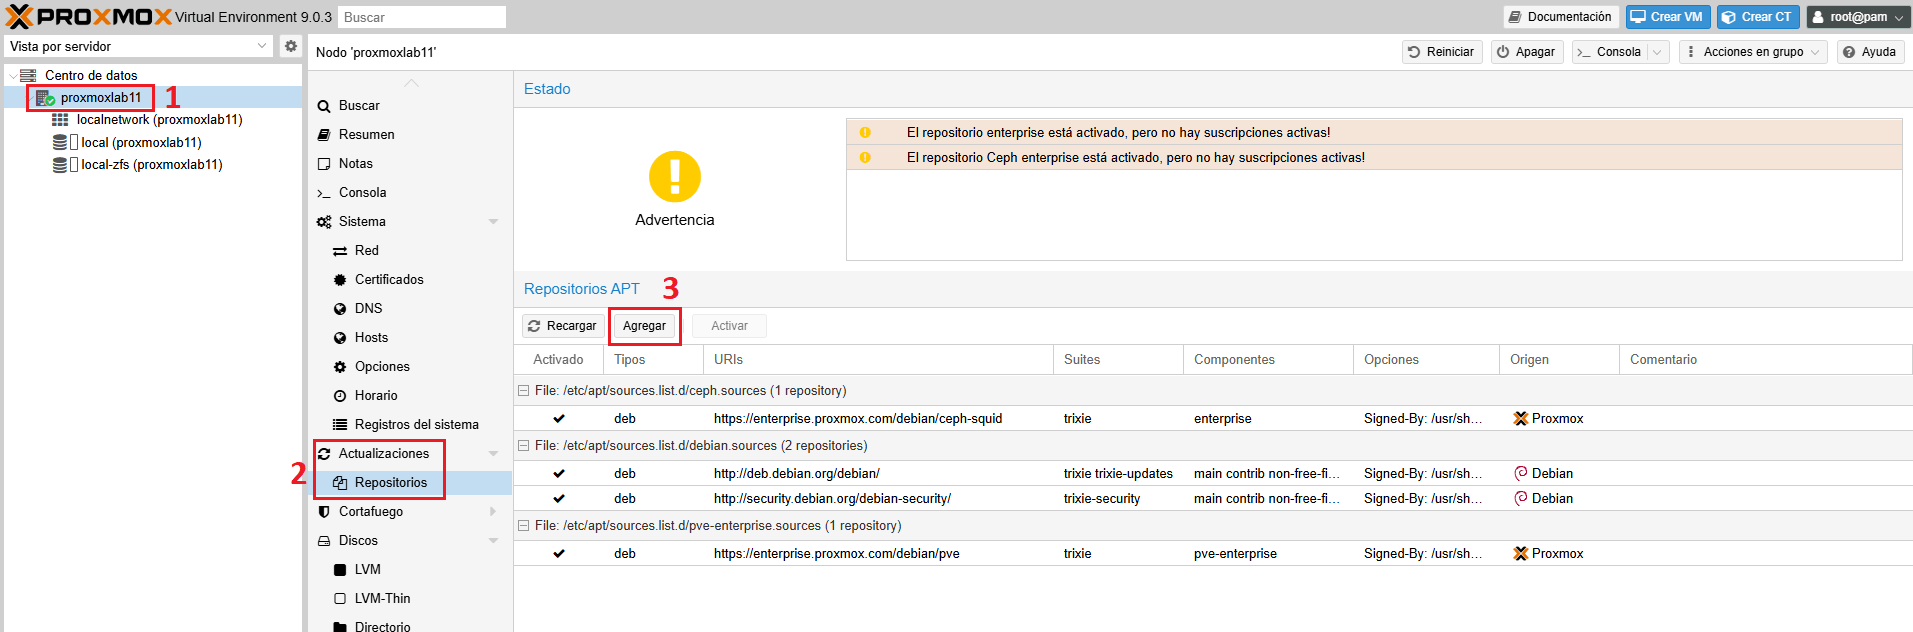Toggle the checkmark for deb.debian.org repository

pos(559,474)
